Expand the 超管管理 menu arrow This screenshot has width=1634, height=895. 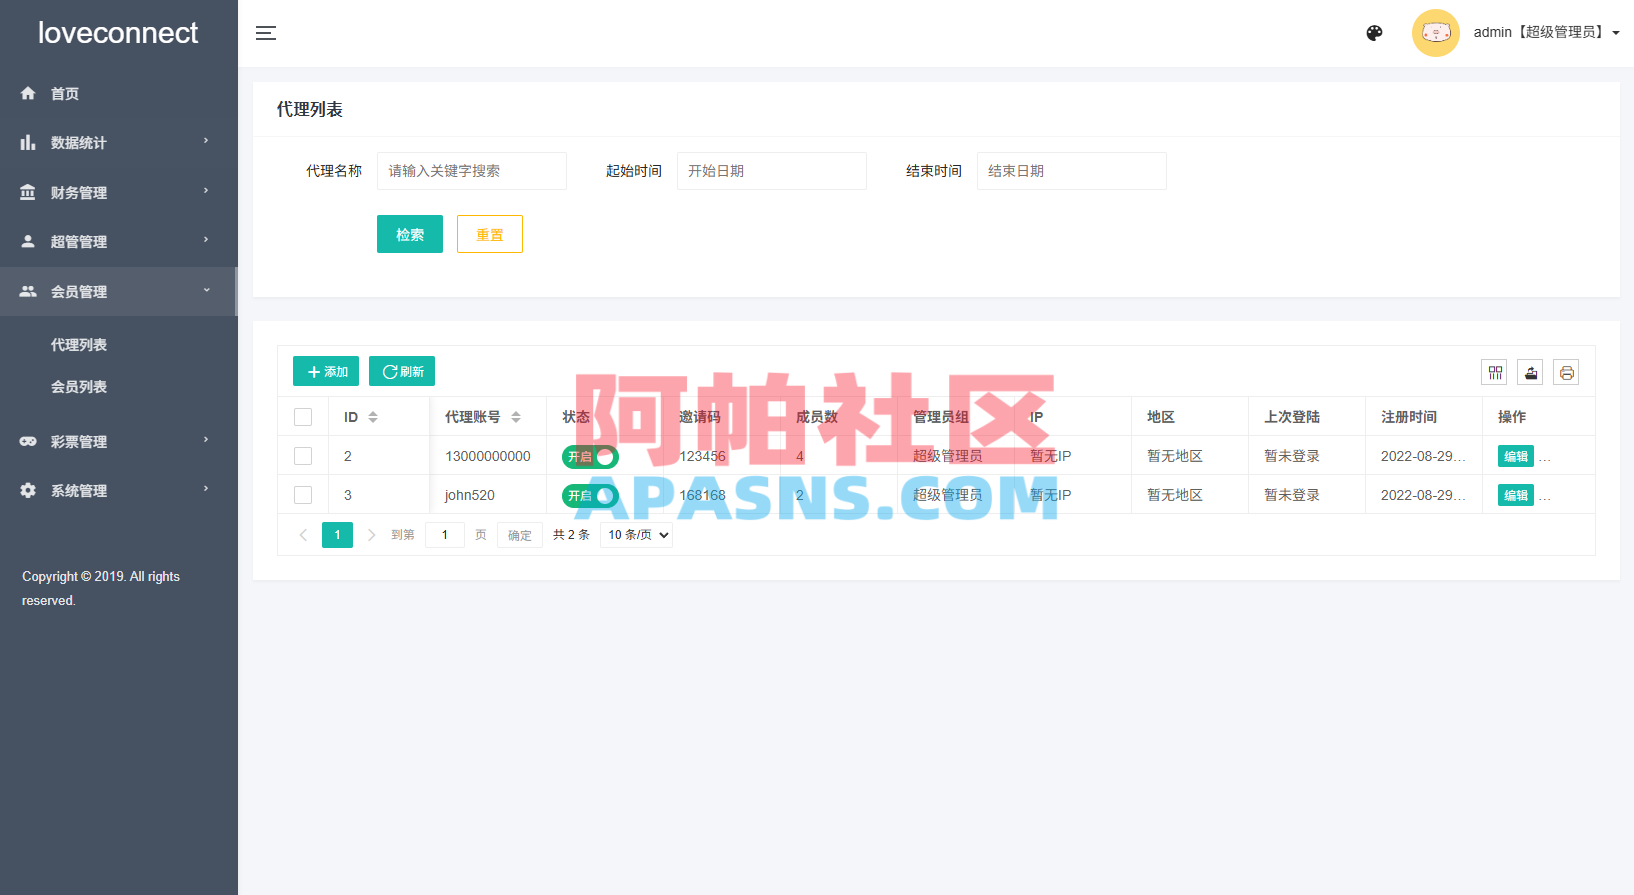[x=206, y=240]
